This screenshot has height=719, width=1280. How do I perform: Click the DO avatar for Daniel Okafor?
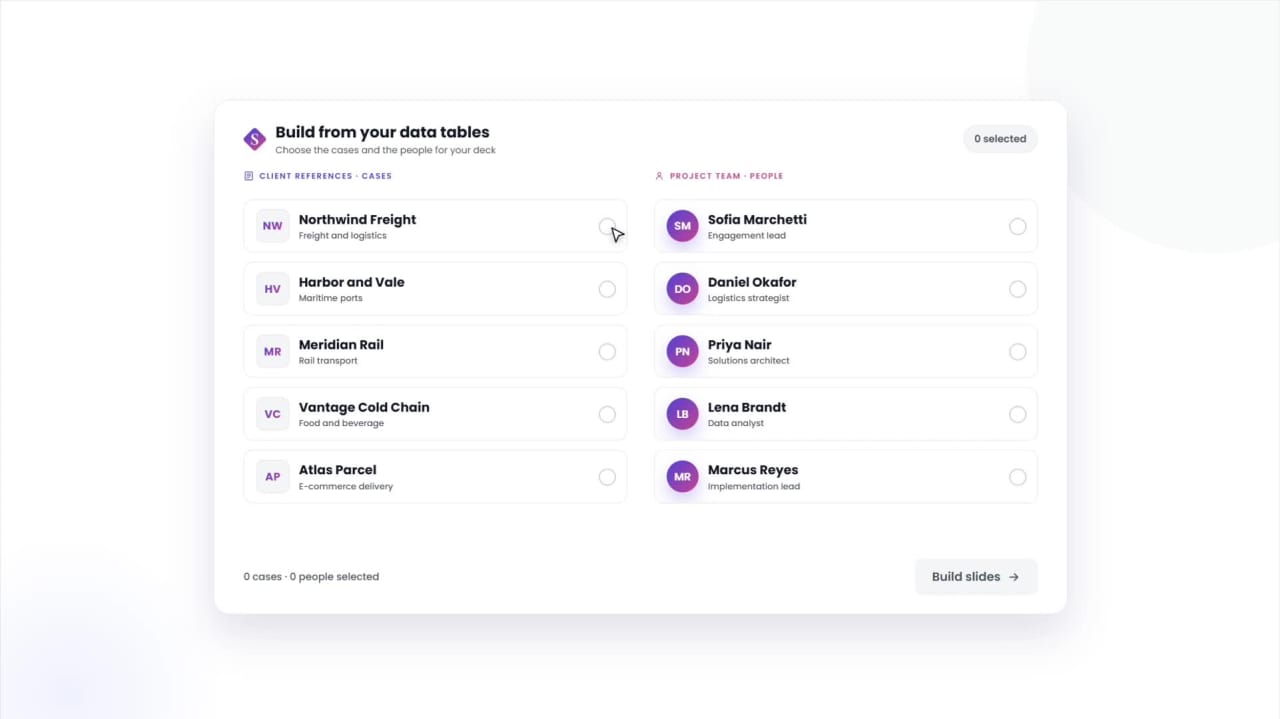pyautogui.click(x=682, y=289)
